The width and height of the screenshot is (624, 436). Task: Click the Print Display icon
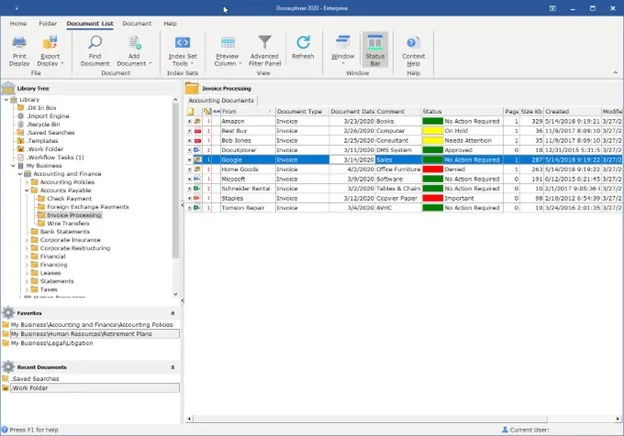click(19, 43)
